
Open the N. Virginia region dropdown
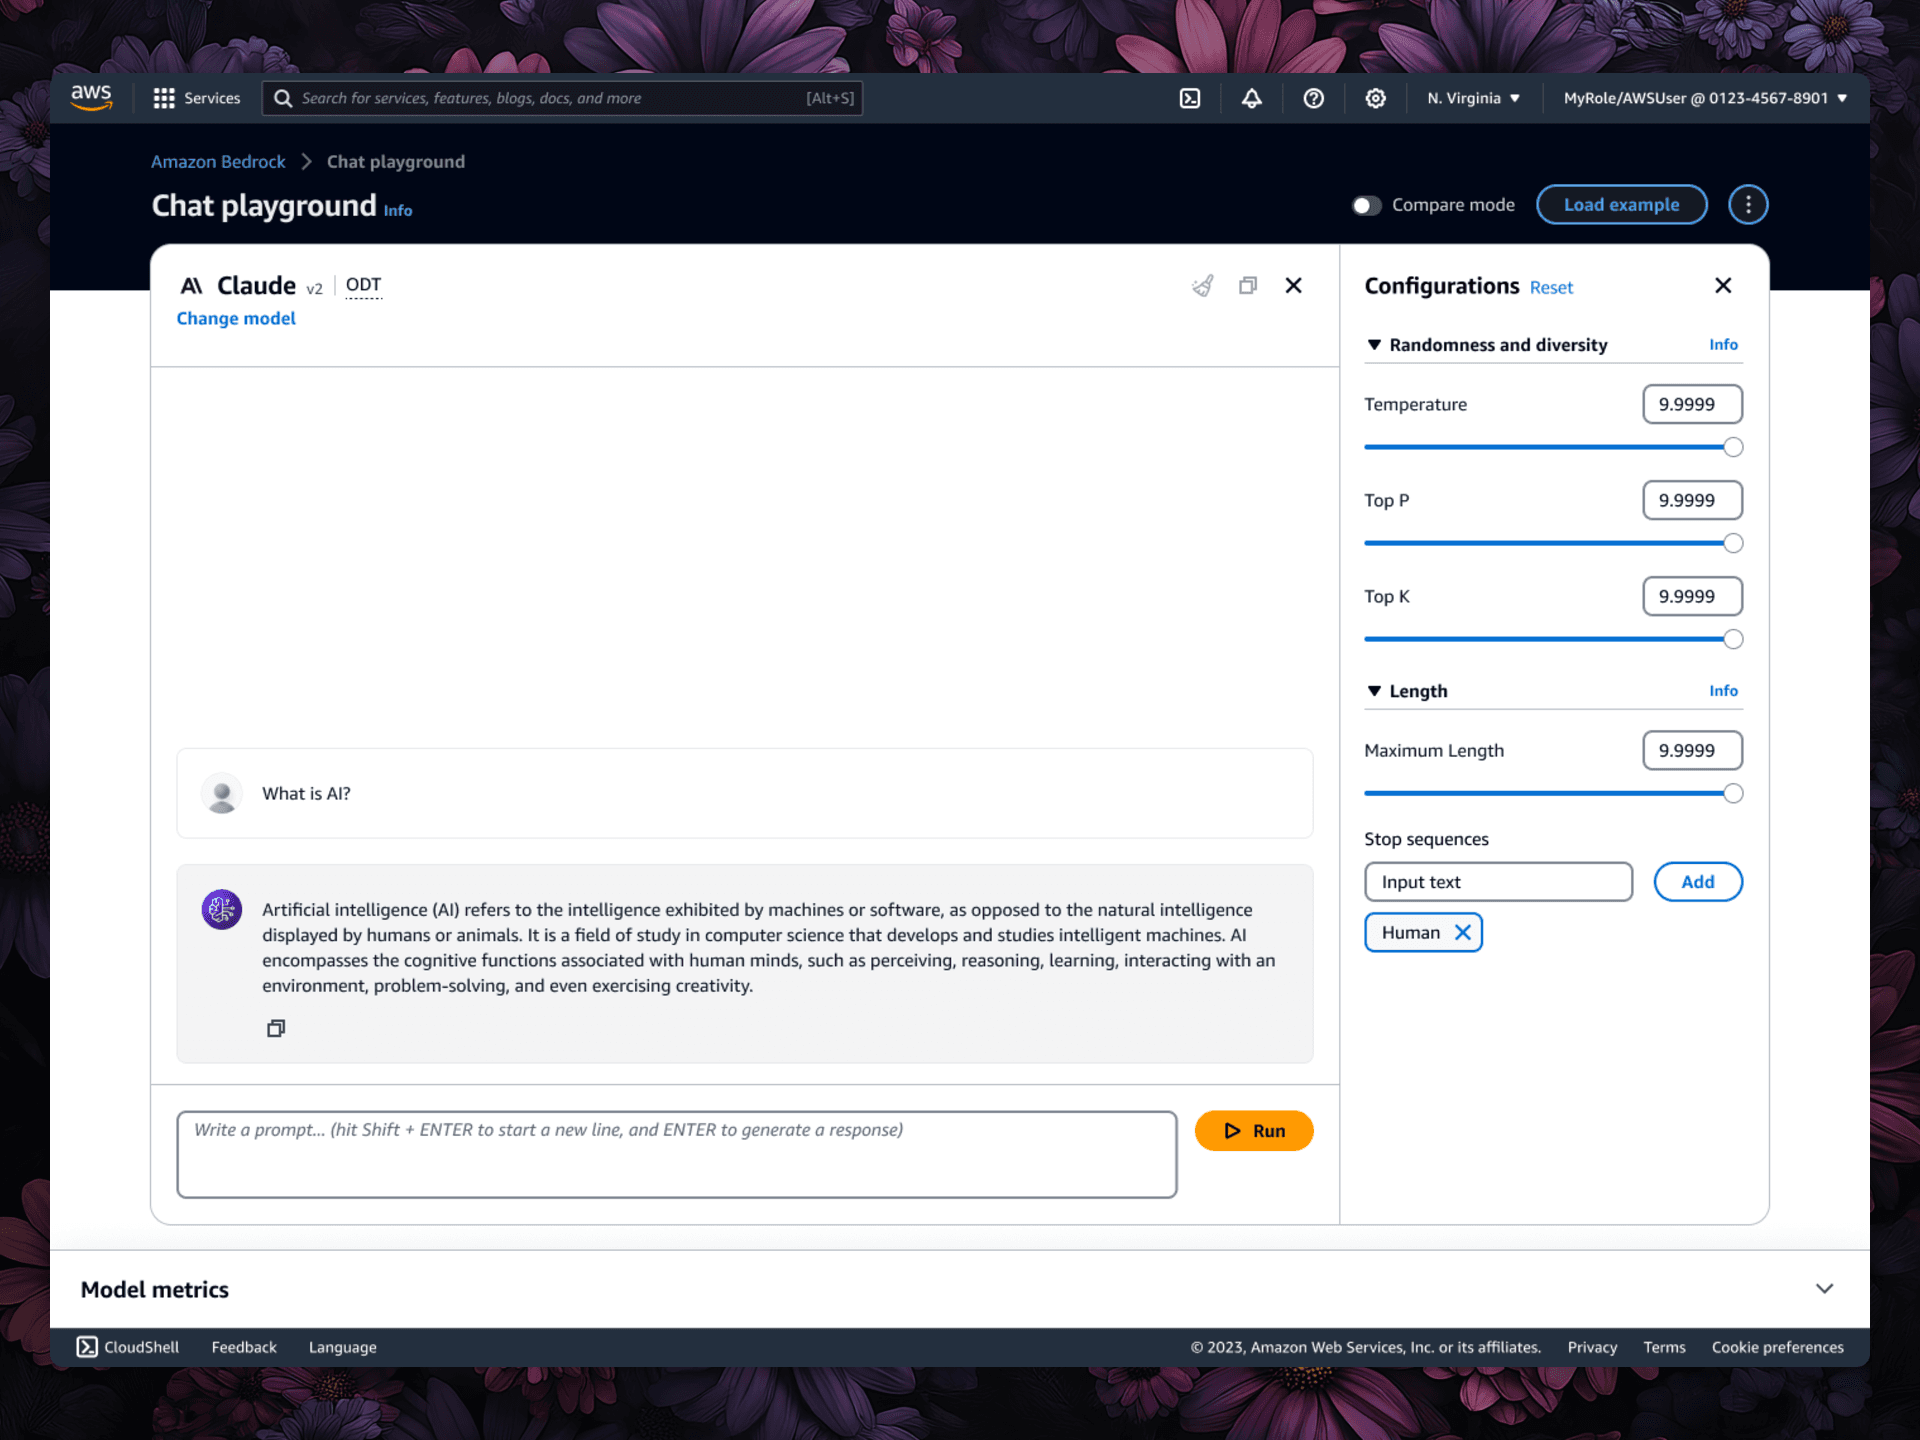pyautogui.click(x=1474, y=98)
